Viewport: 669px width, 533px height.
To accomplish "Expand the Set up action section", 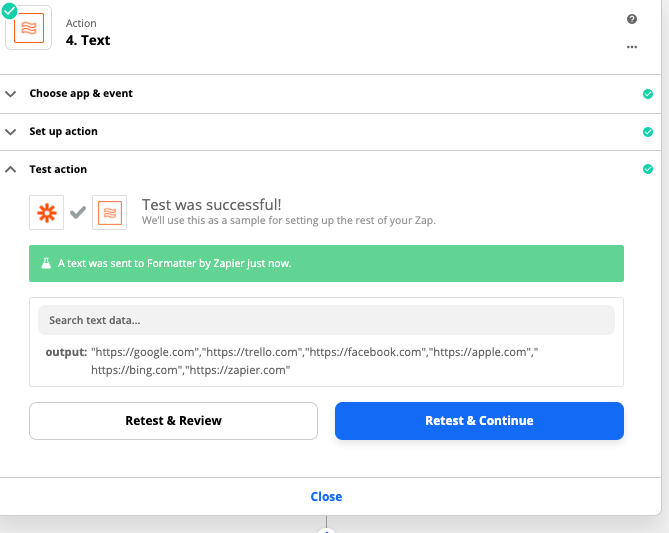I will 11,132.
